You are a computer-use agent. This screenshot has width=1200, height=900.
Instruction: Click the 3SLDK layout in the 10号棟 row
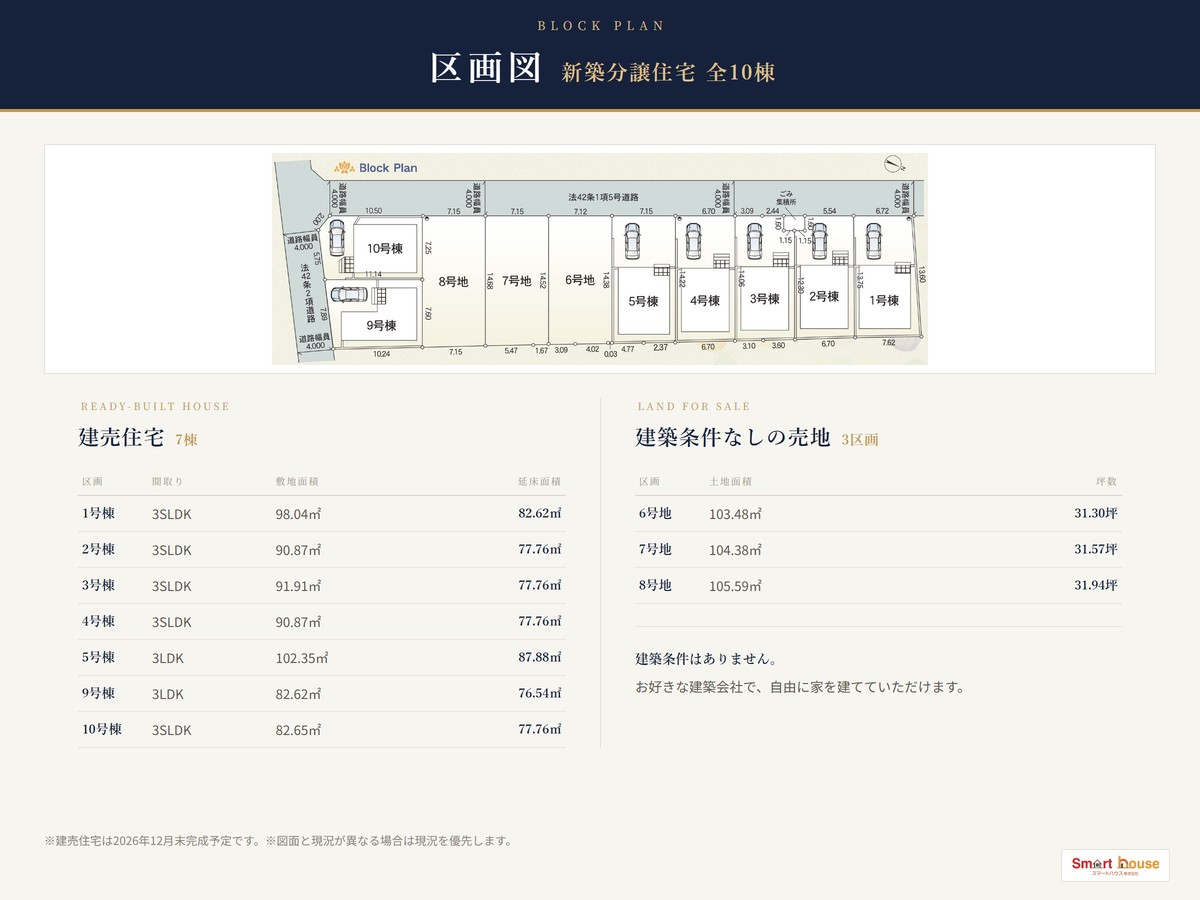tap(172, 730)
